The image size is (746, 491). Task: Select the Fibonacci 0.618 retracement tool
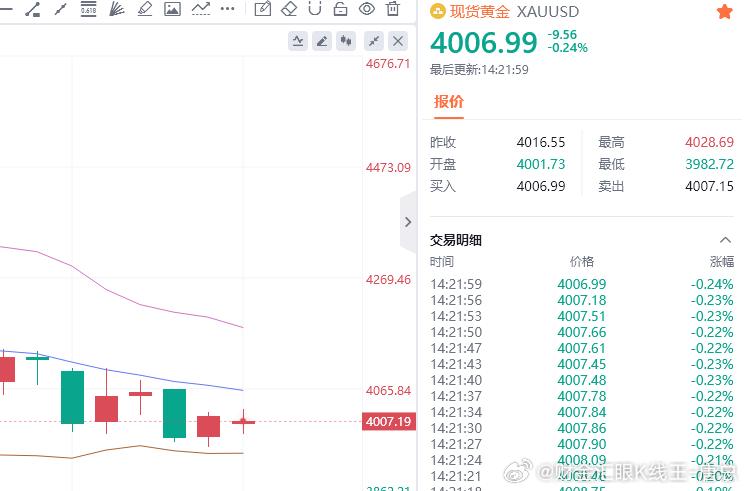[88, 9]
